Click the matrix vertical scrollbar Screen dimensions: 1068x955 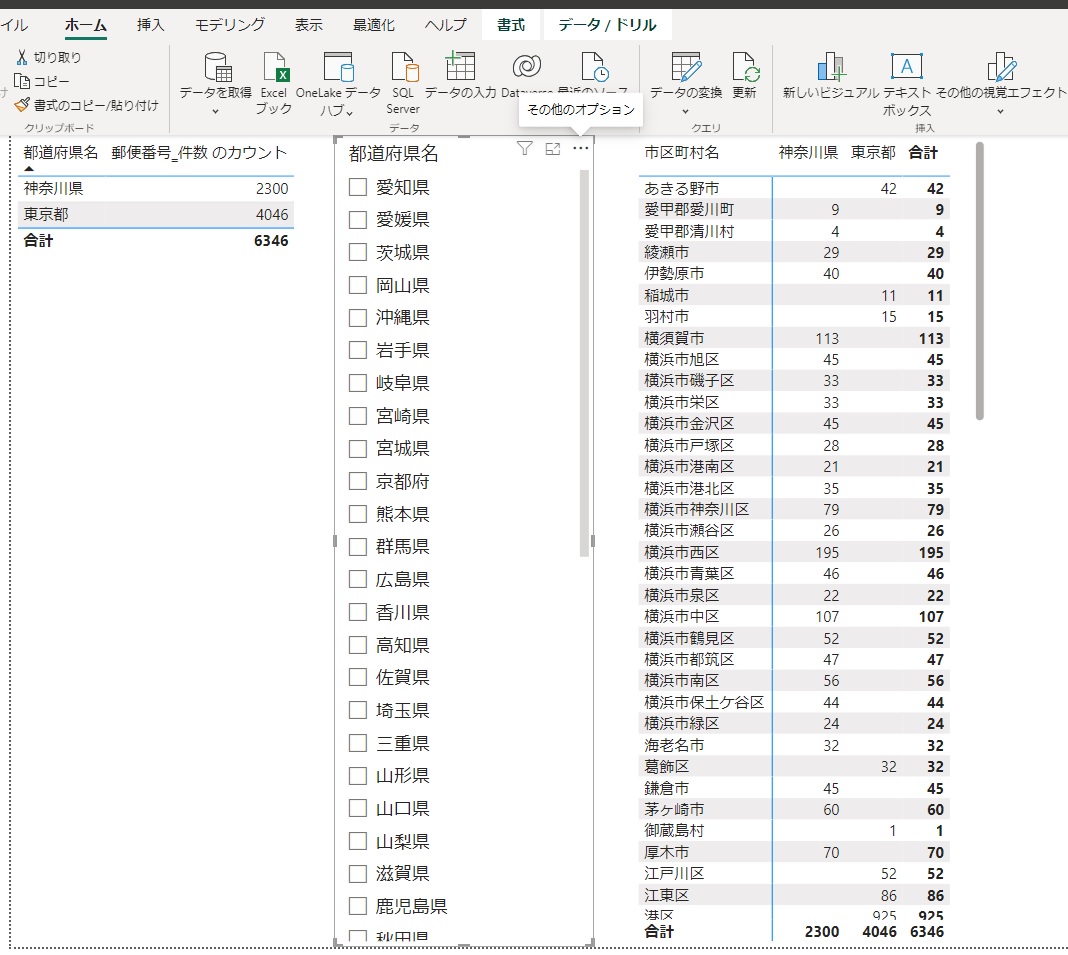(979, 280)
